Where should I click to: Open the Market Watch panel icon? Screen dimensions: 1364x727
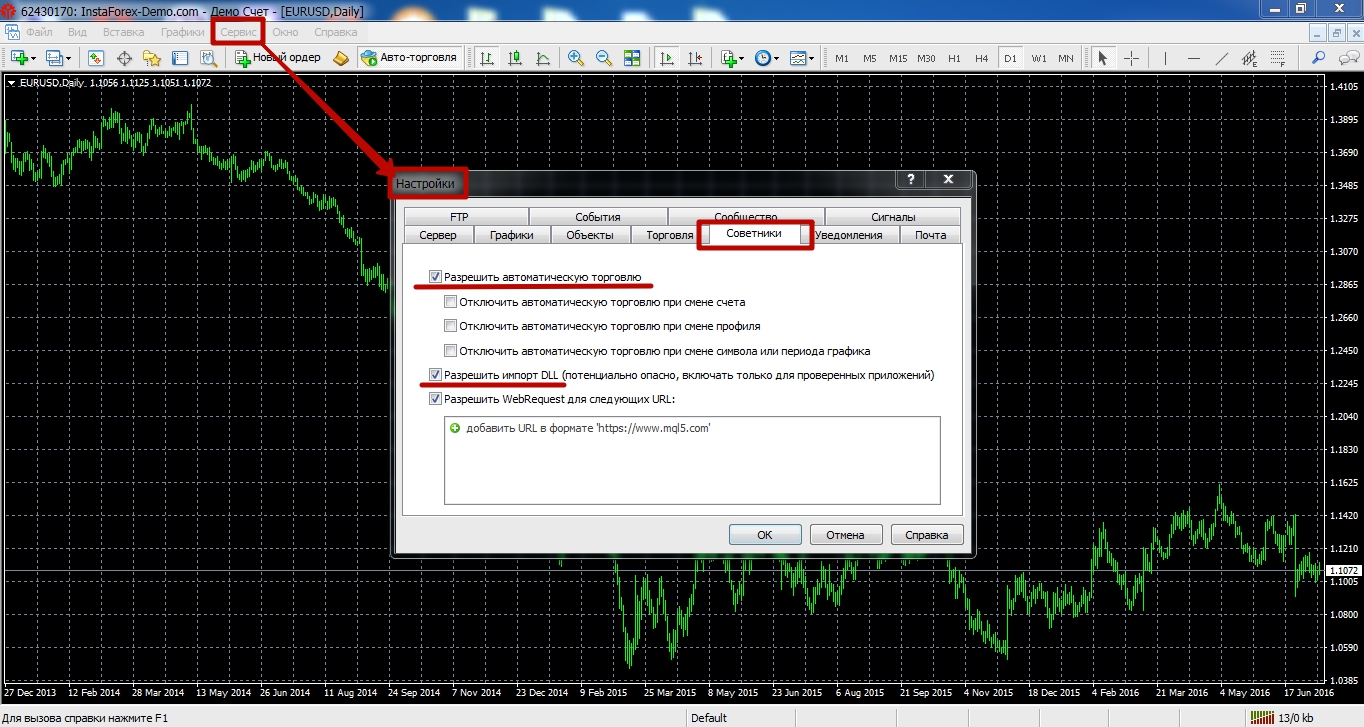[x=96, y=58]
